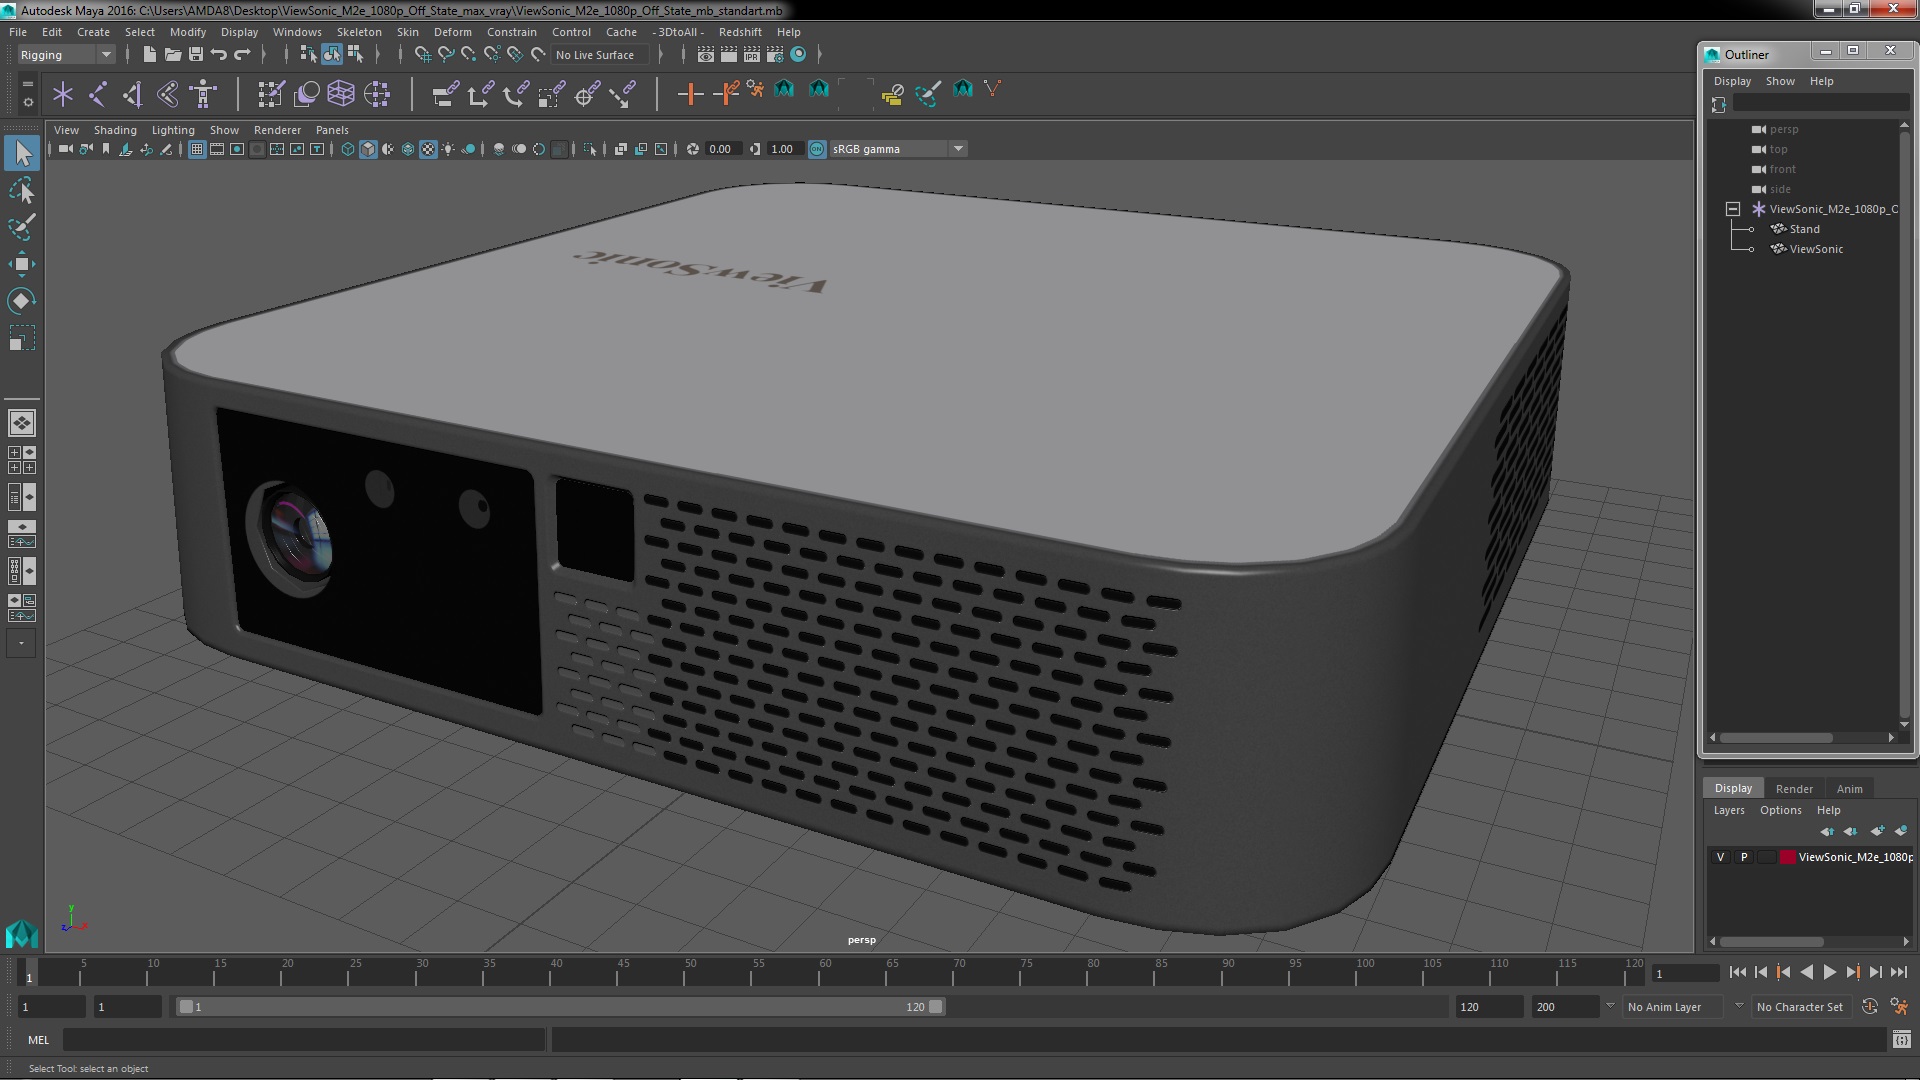Open HumanIK character figure icon
This screenshot has height=1080, width=1920.
[204, 95]
